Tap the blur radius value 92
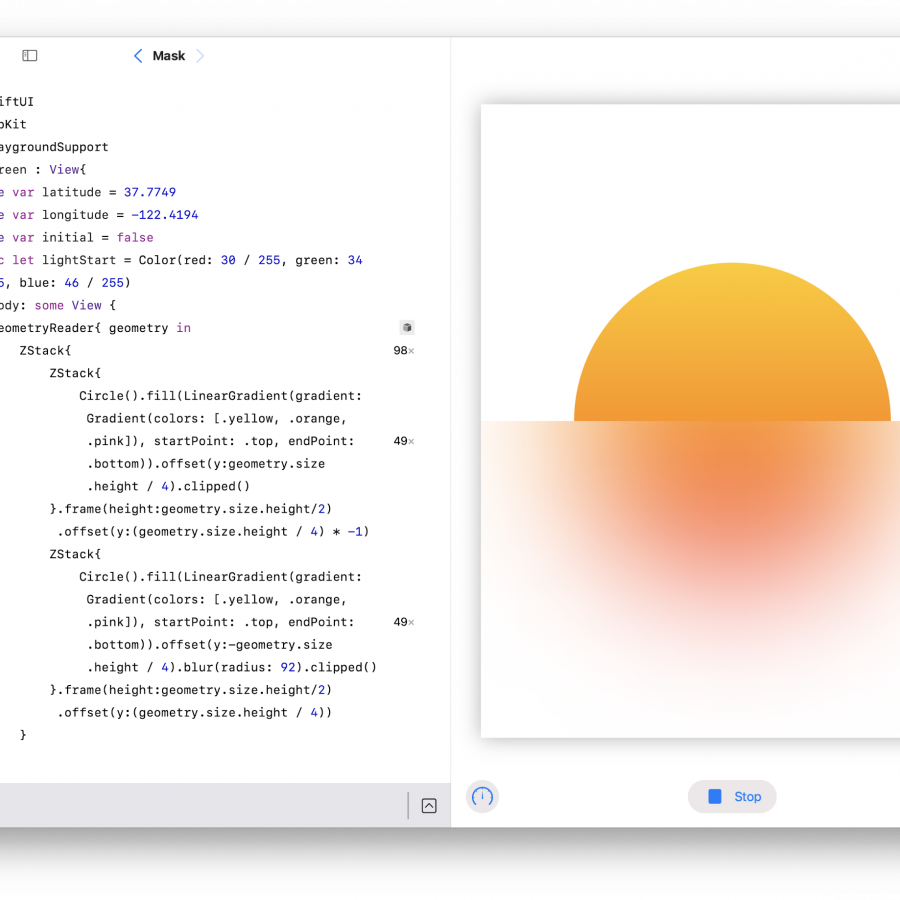This screenshot has height=900, width=900. pyautogui.click(x=288, y=667)
